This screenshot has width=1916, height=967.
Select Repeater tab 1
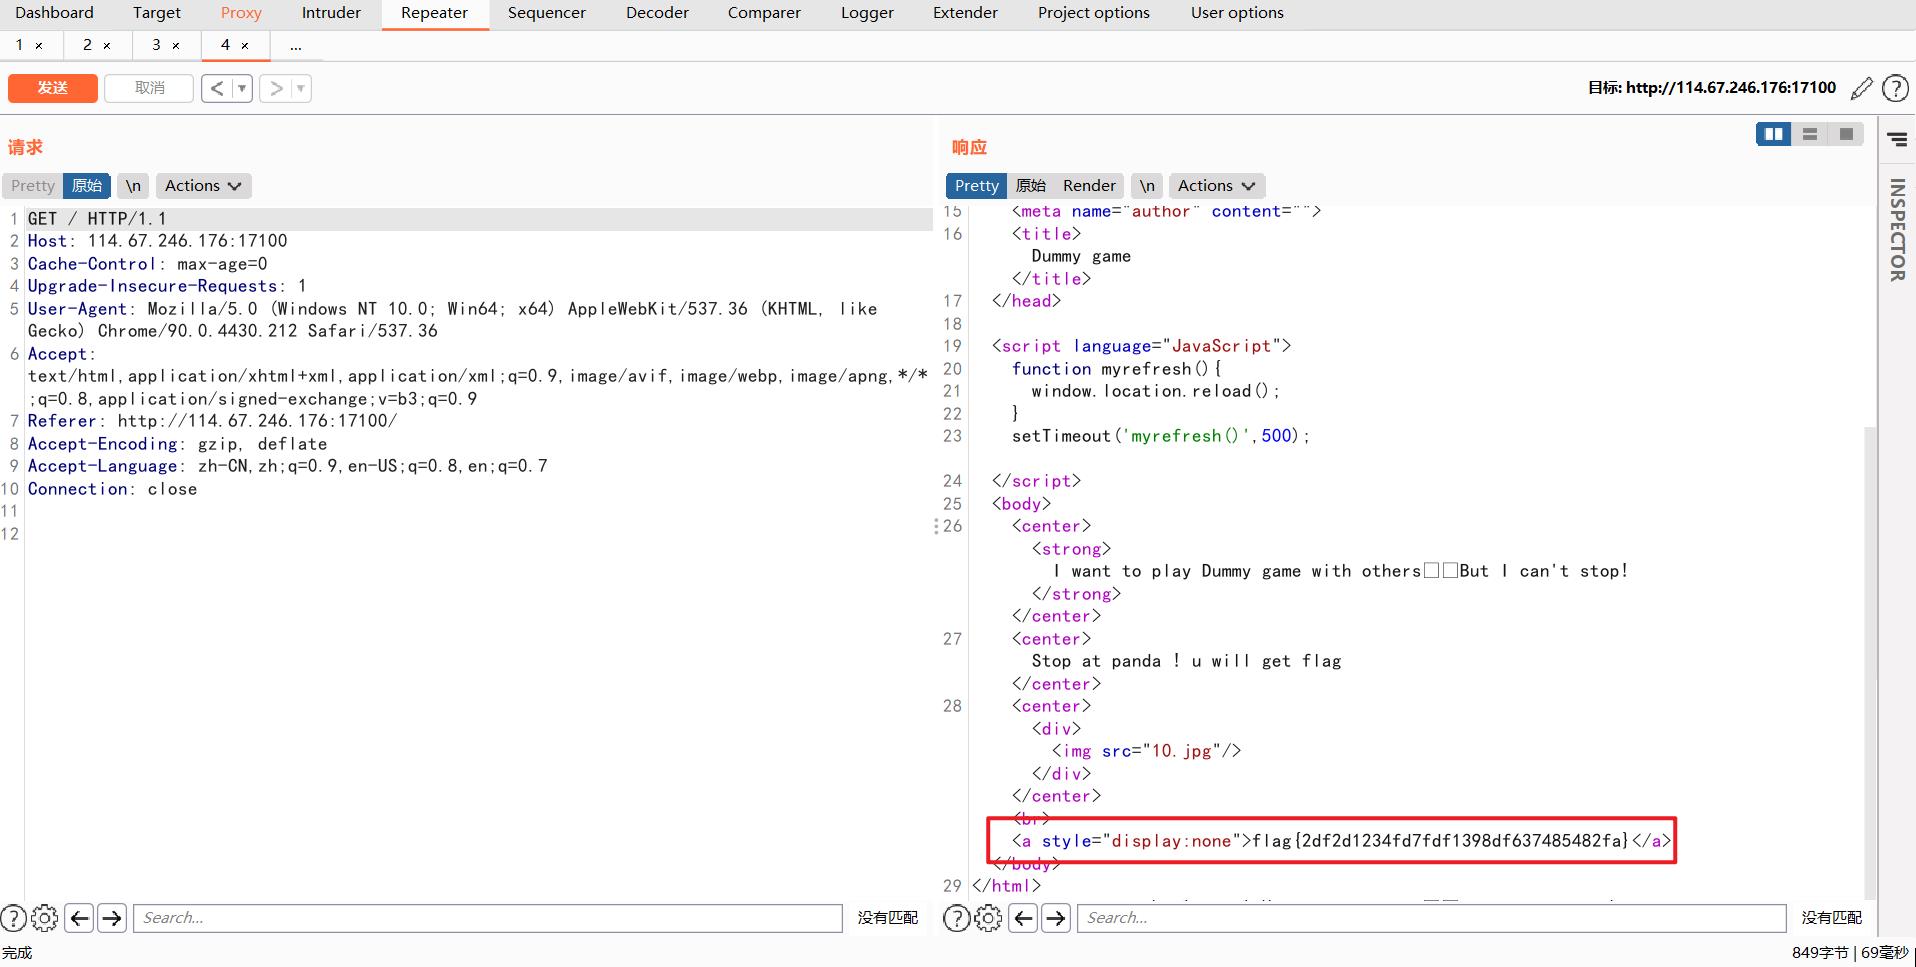pyautogui.click(x=19, y=45)
